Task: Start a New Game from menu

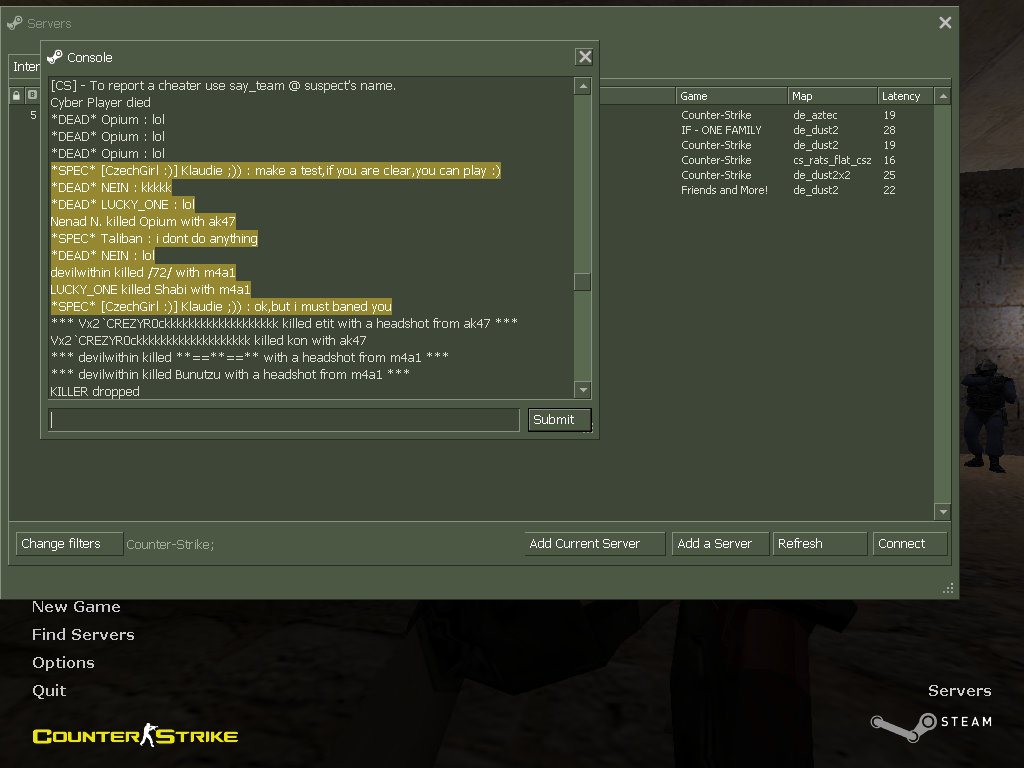Action: 76,607
